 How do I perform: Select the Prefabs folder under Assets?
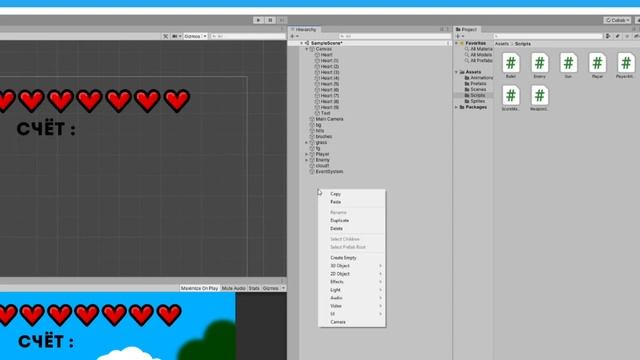click(475, 83)
